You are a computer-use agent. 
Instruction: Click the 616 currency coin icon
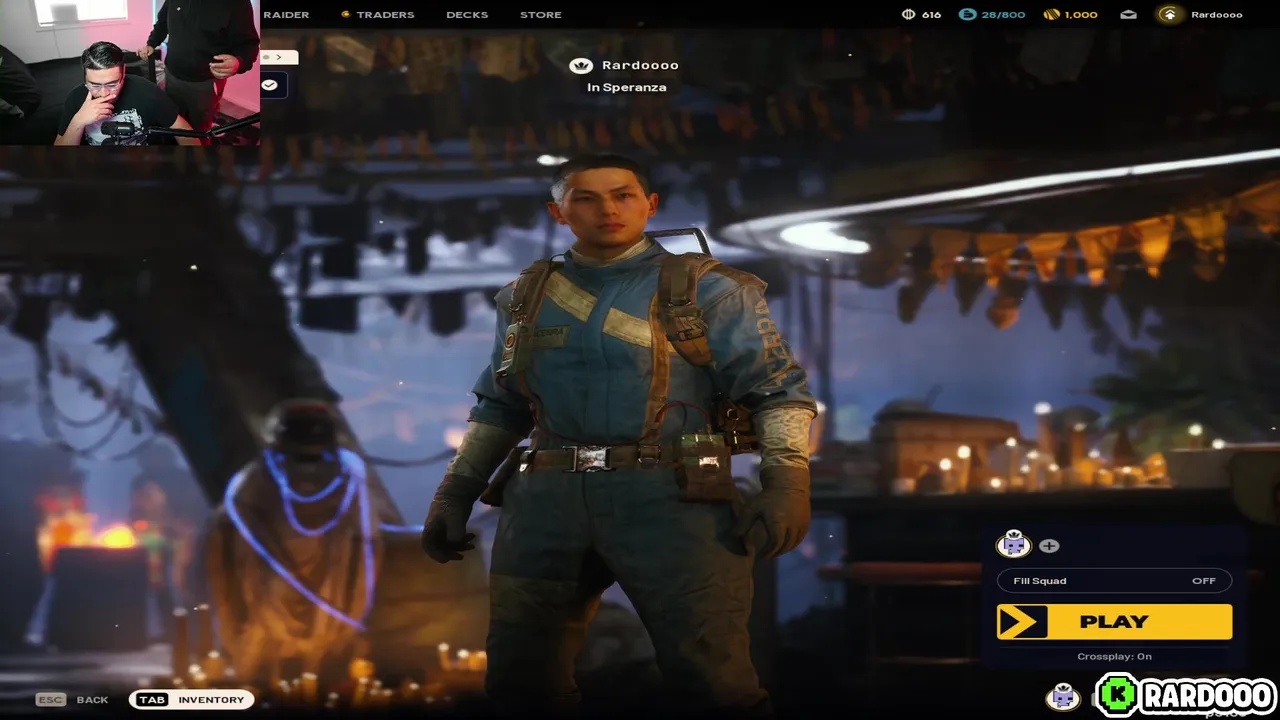click(x=909, y=15)
